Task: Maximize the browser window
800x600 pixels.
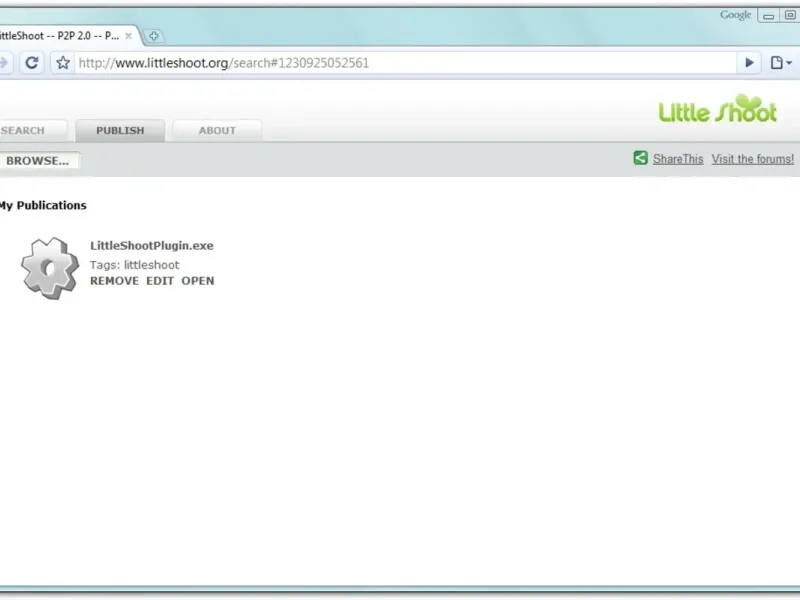Action: pyautogui.click(x=790, y=16)
